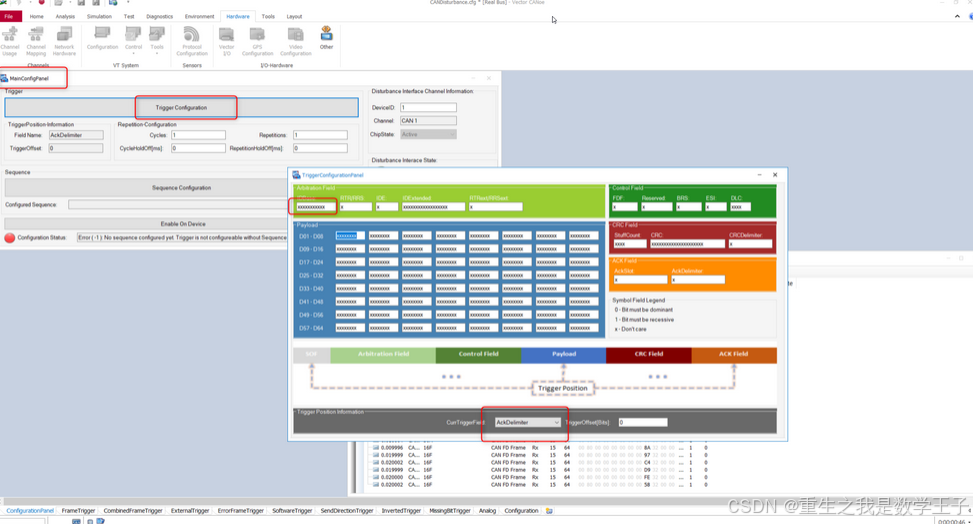973x524 pixels.
Task: Click the TriggerOffset[Bits] input field
Action: (643, 422)
